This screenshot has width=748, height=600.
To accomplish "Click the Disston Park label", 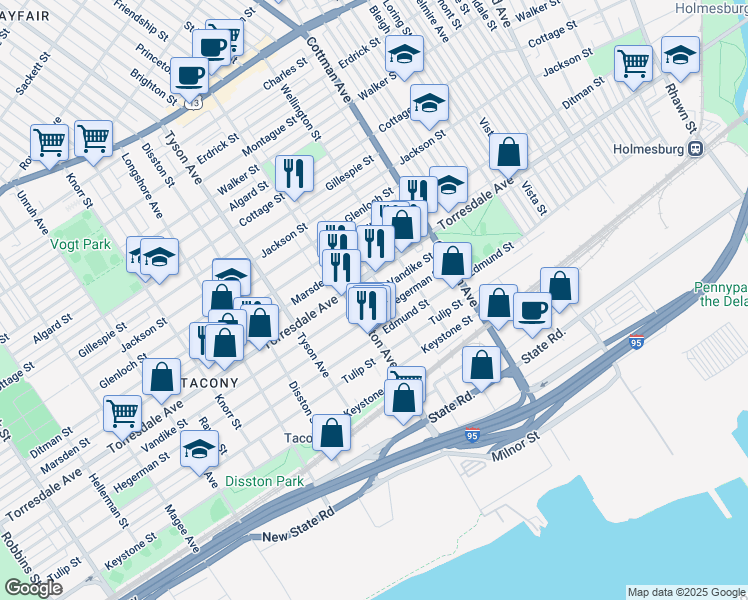I will tap(264, 481).
